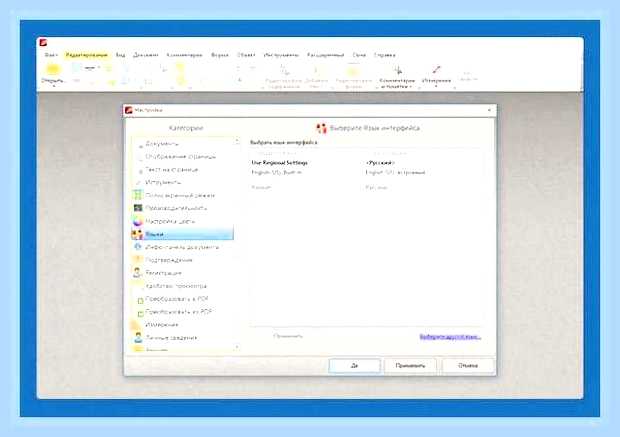Open the Файл menu
The height and width of the screenshot is (437, 620).
point(51,55)
